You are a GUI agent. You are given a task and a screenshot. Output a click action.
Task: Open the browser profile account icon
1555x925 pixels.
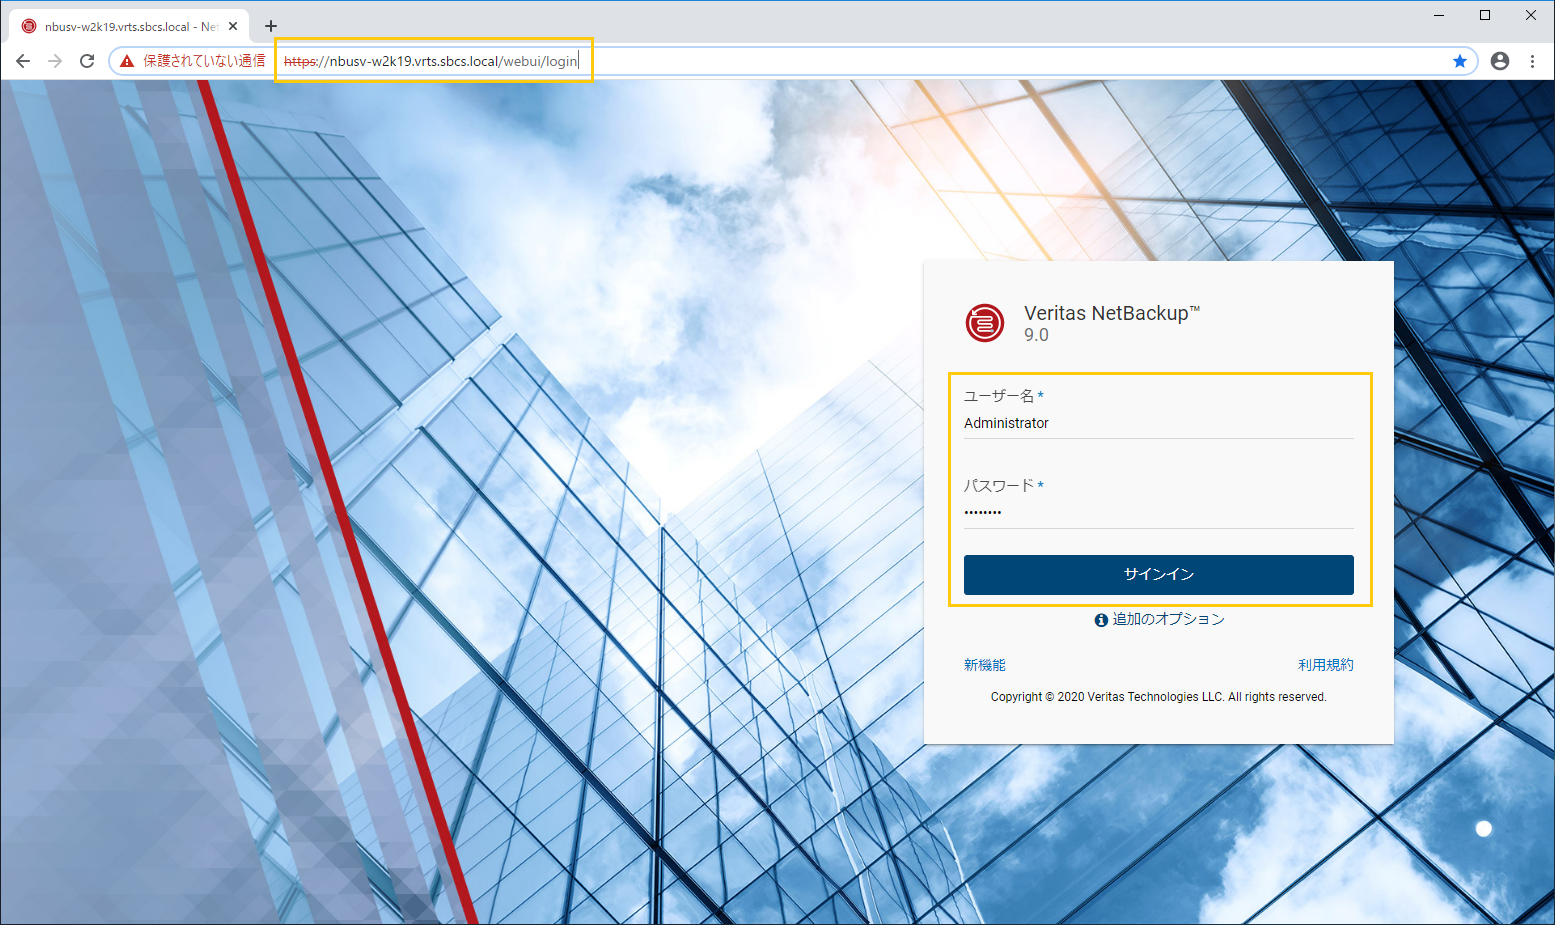pos(1500,61)
